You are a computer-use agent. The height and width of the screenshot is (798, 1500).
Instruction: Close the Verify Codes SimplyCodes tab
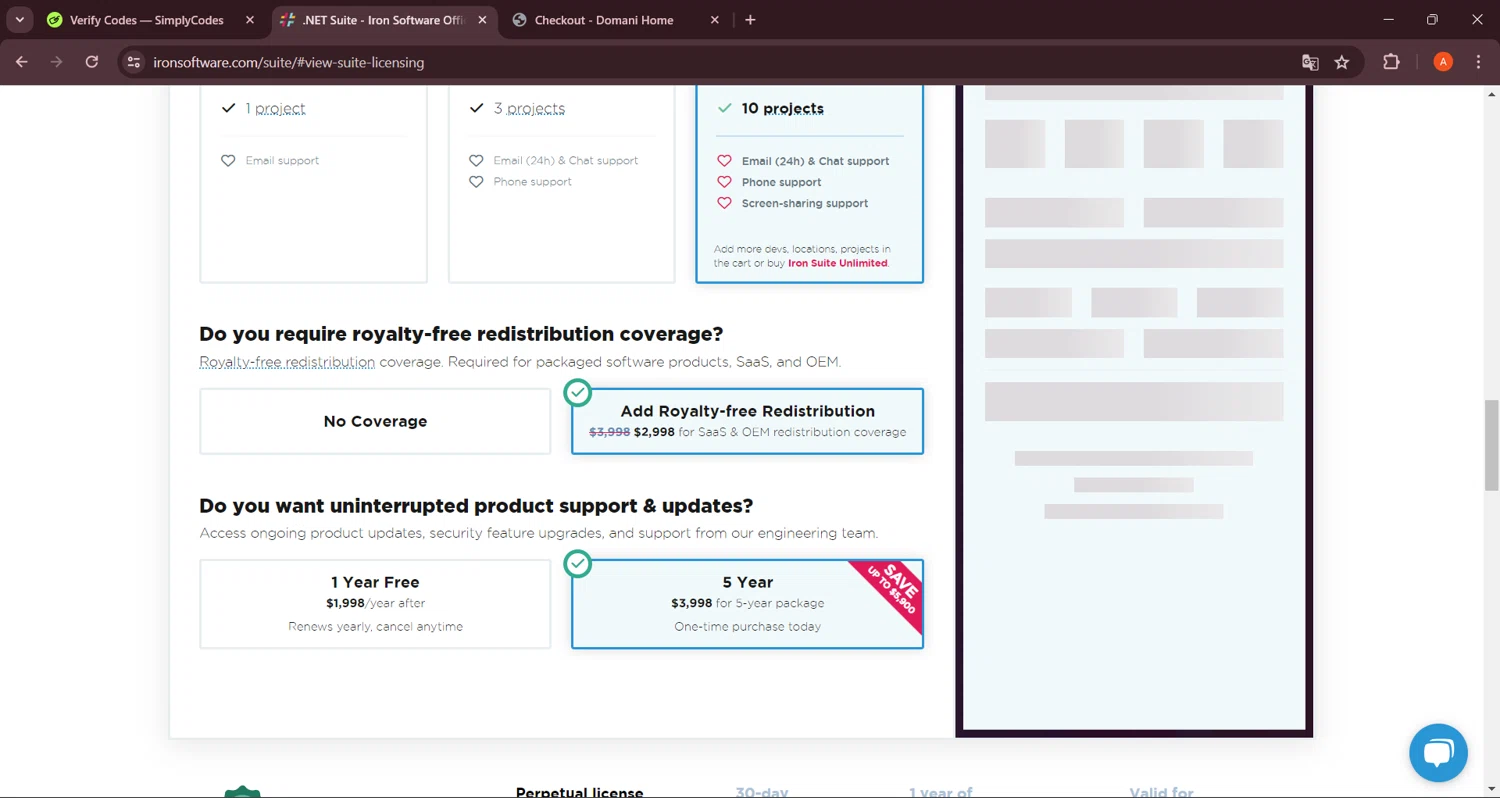click(250, 20)
